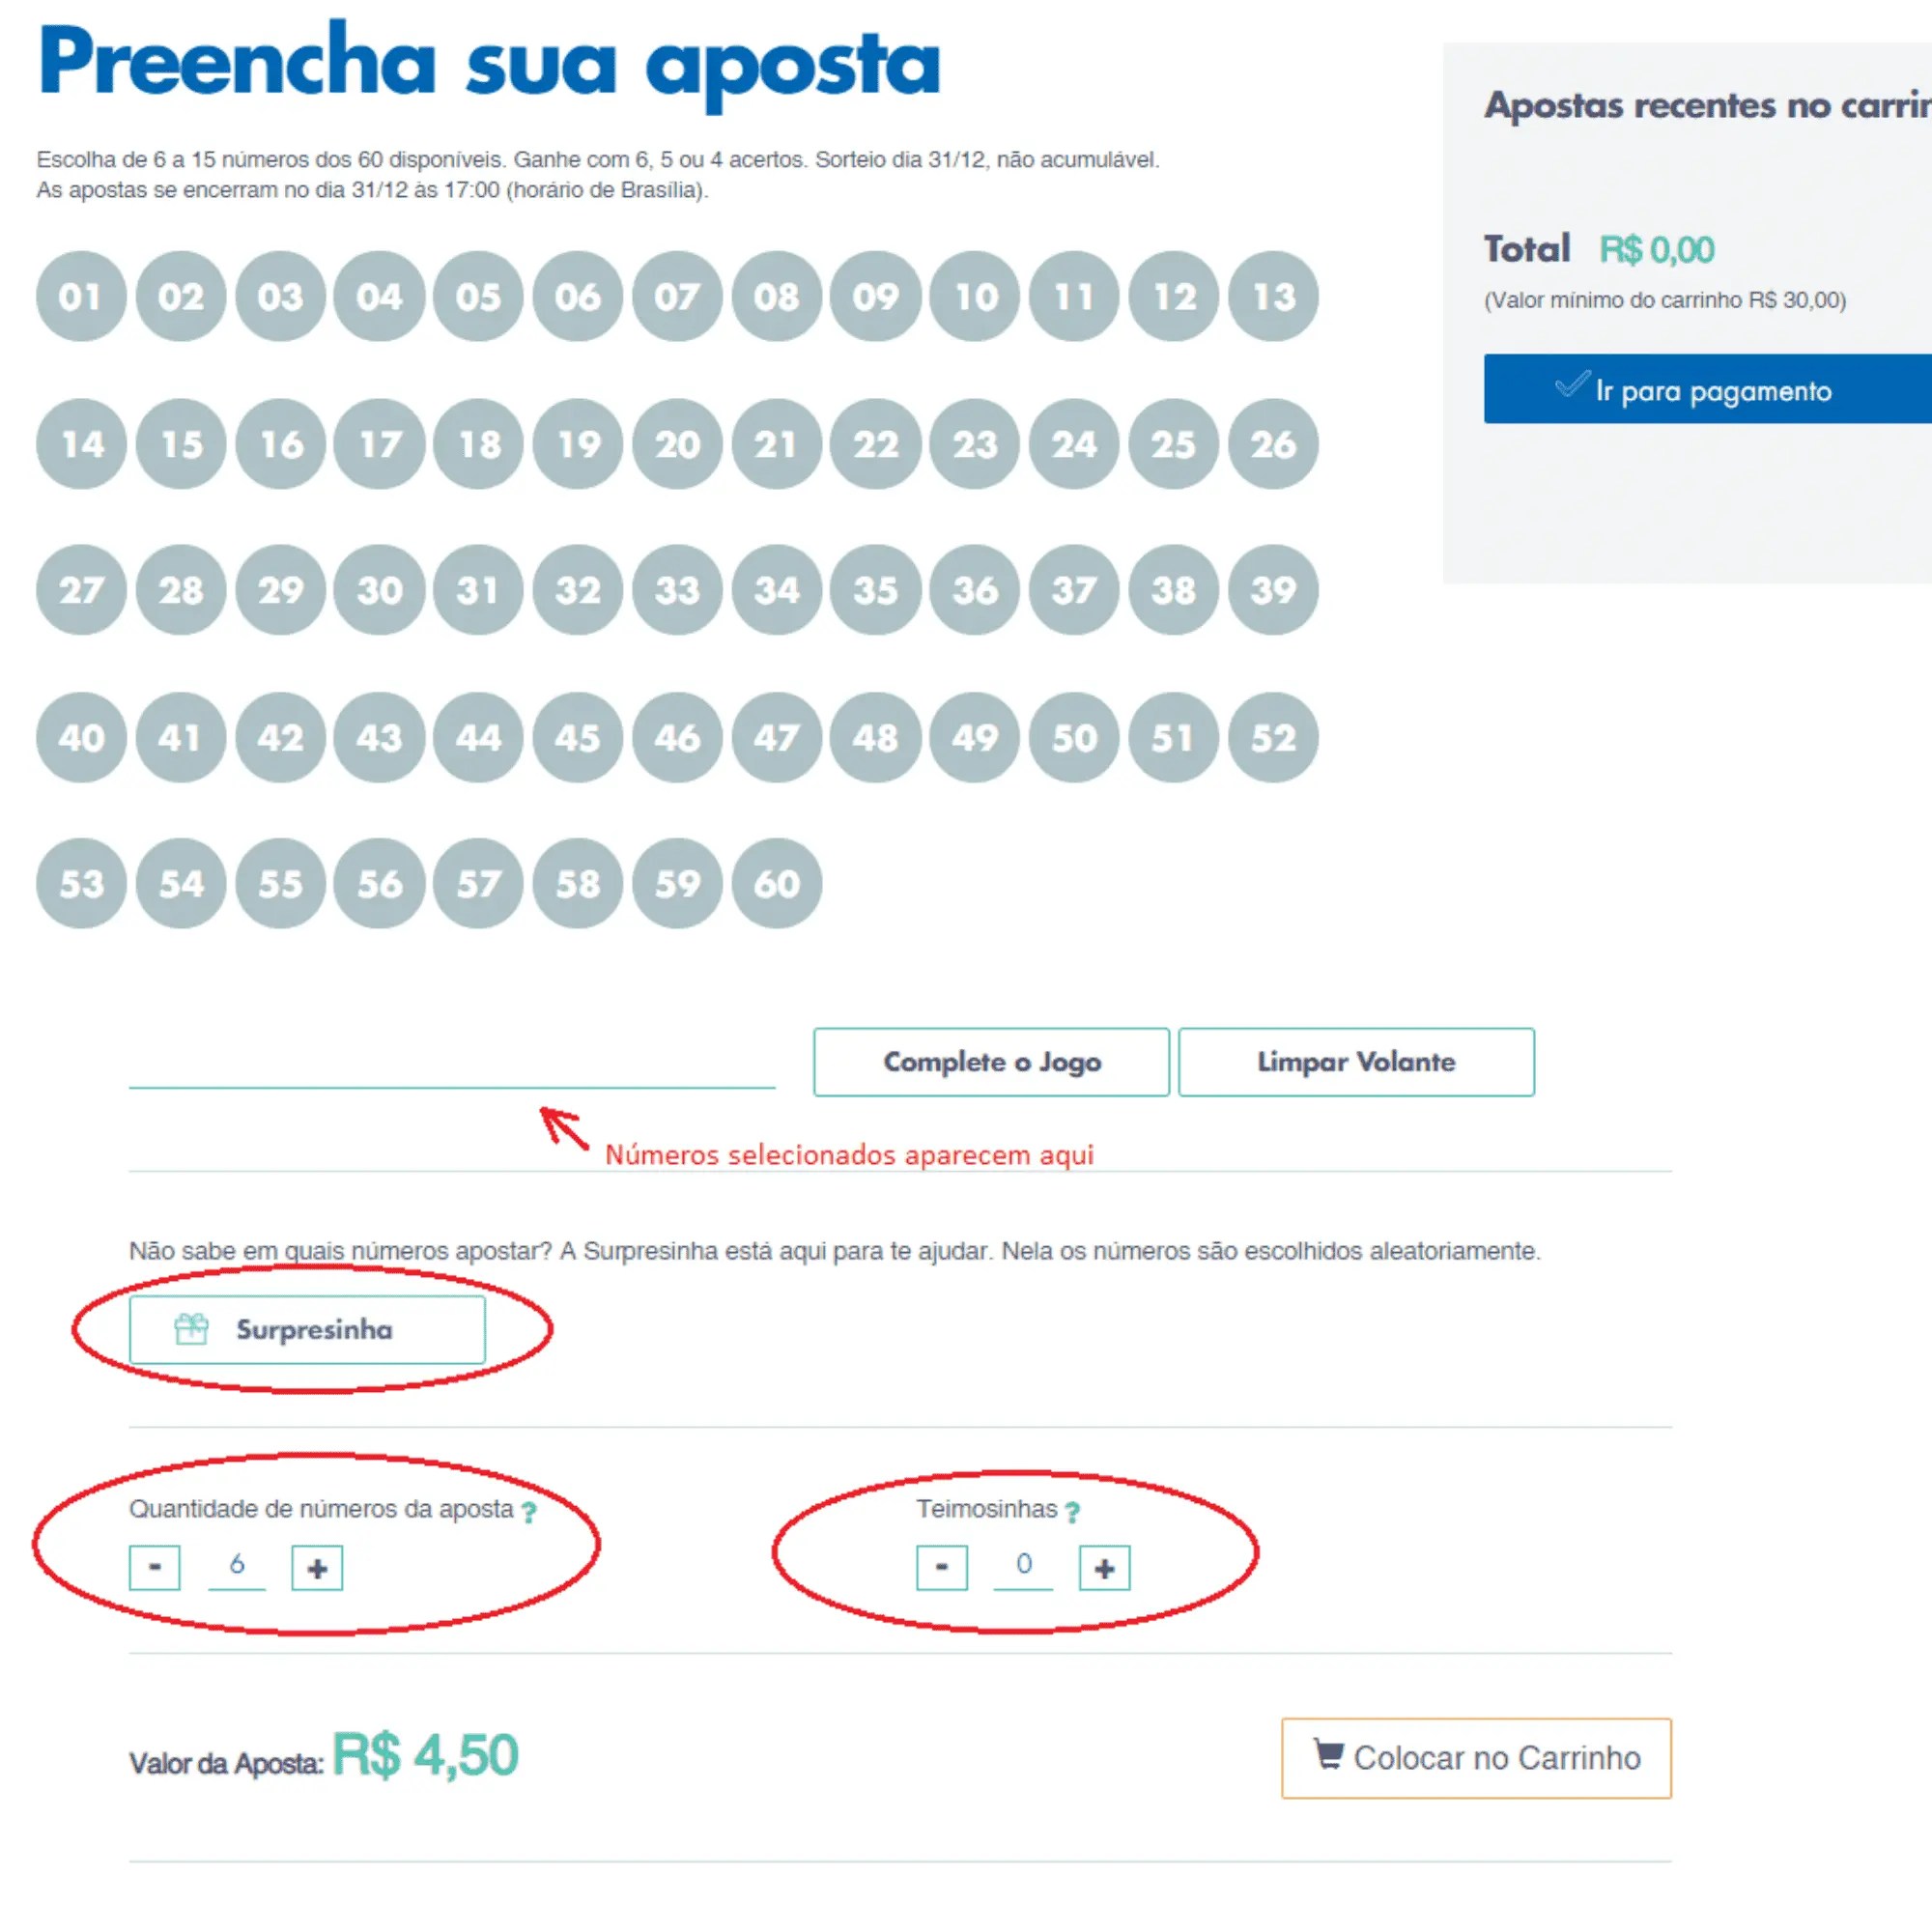Select lottery number 60
The image size is (1932, 1932).
tap(777, 883)
